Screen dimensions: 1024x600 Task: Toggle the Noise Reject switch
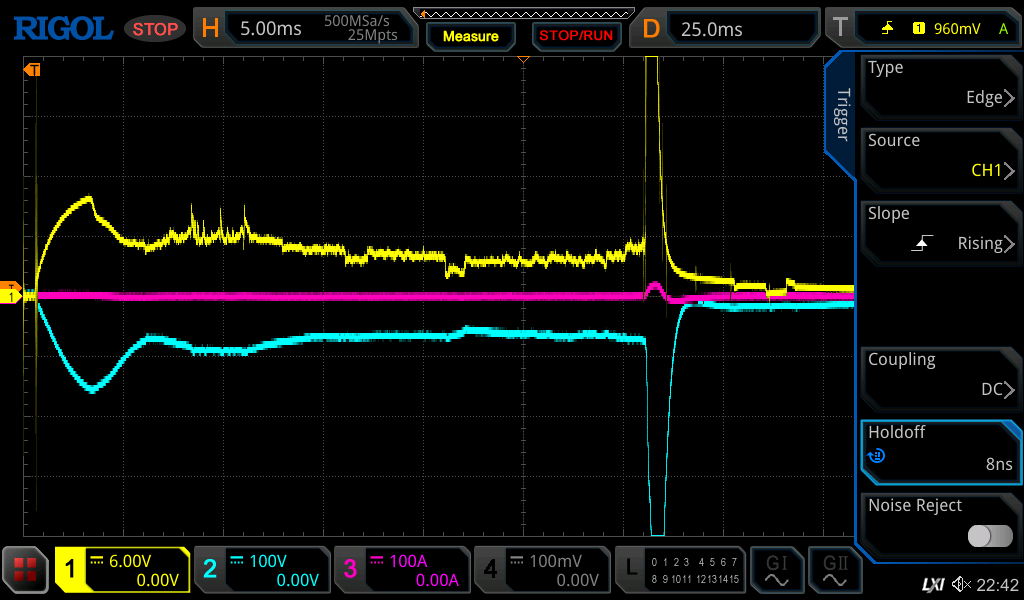tap(989, 536)
